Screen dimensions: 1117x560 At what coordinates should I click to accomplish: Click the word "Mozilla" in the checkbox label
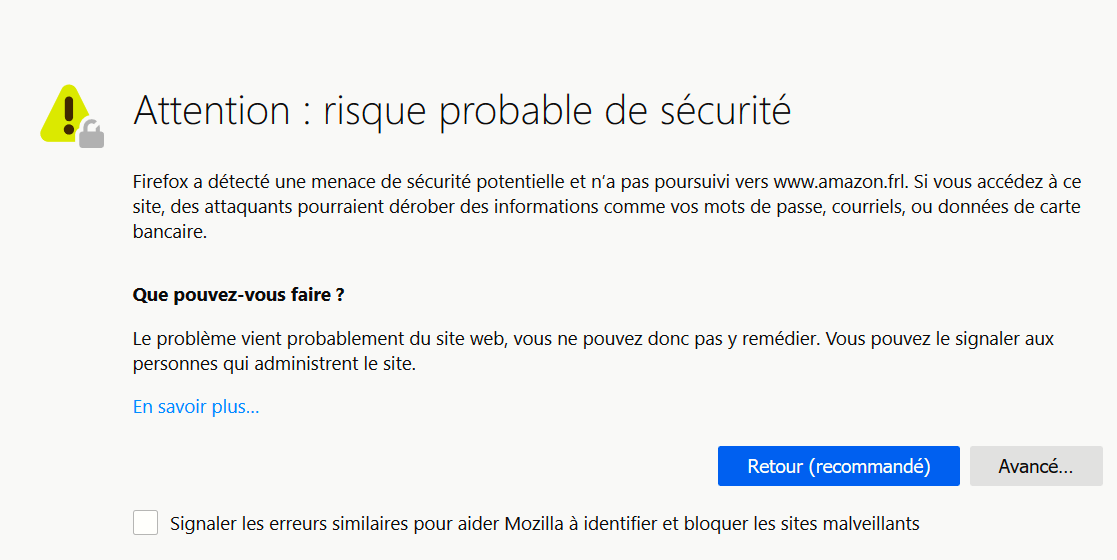(x=539, y=523)
